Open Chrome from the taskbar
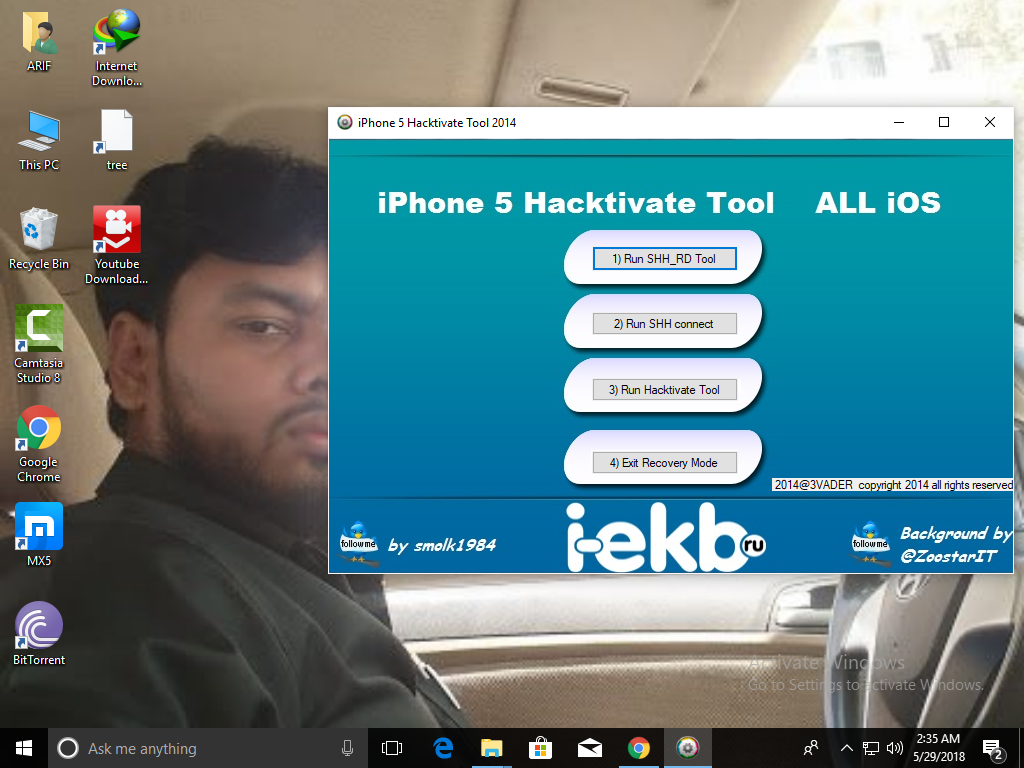Image resolution: width=1024 pixels, height=768 pixels. (x=639, y=748)
